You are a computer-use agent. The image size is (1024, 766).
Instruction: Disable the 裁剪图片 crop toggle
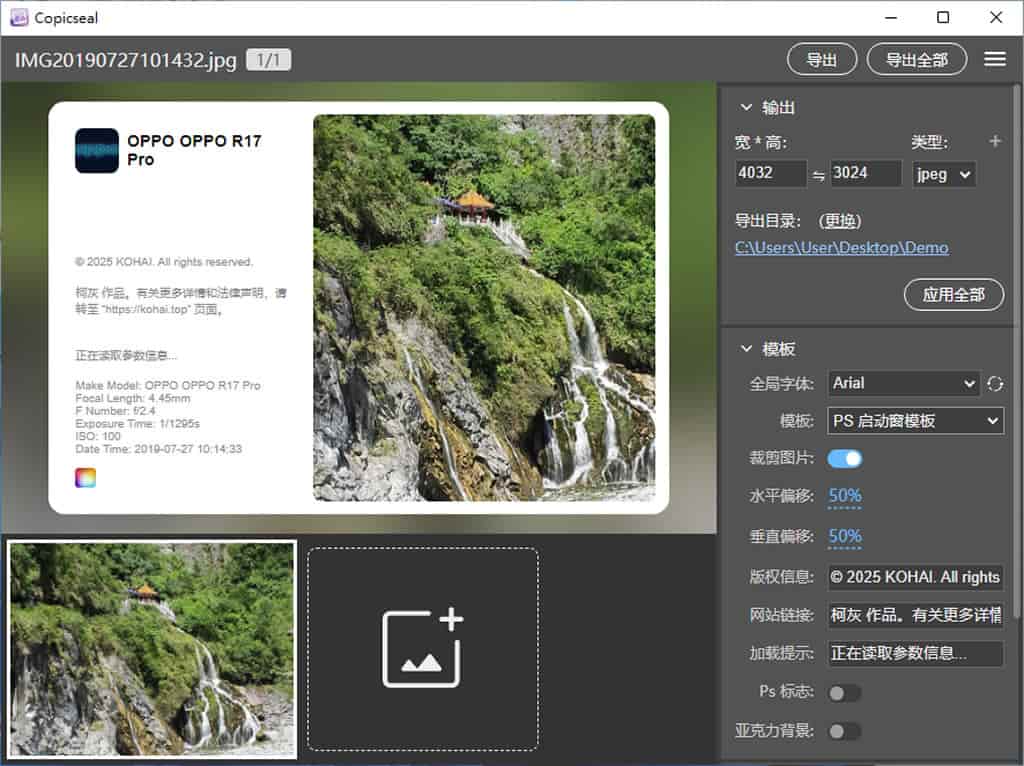pyautogui.click(x=844, y=458)
